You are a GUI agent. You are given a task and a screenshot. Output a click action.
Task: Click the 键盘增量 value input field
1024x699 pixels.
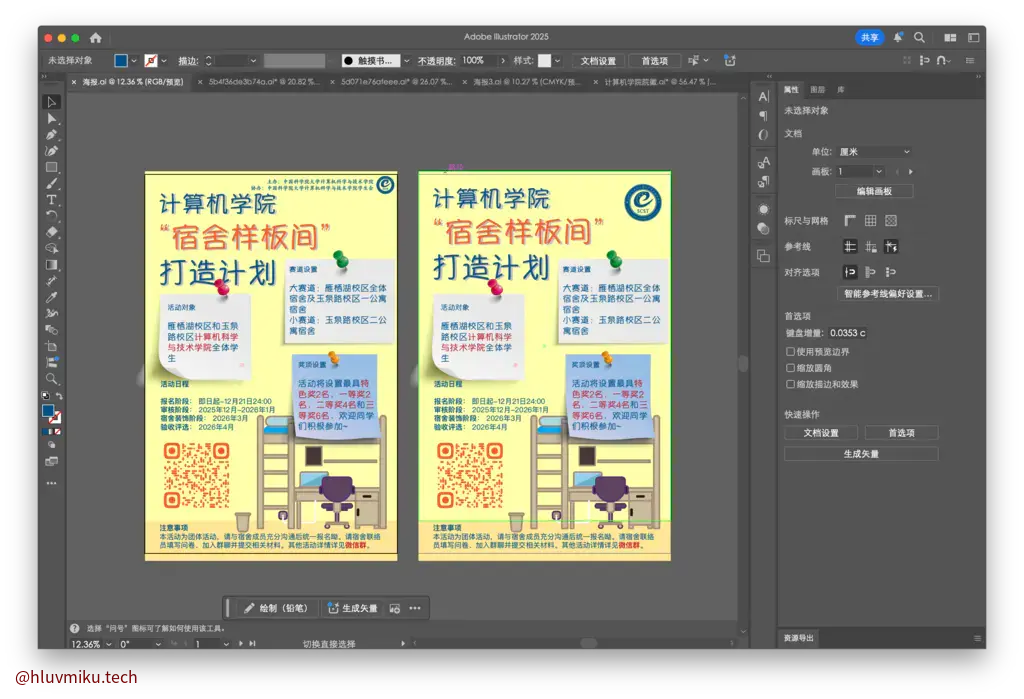point(850,333)
